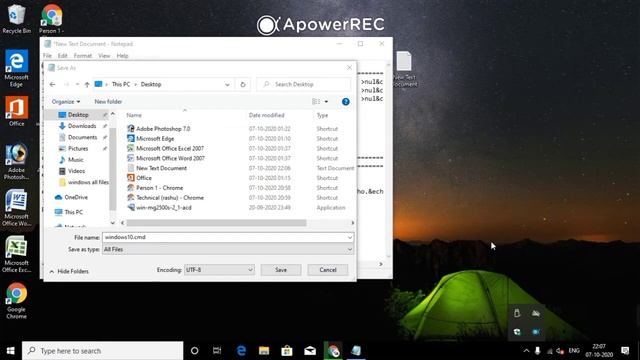The height and width of the screenshot is (360, 640).
Task: Open the Organize dropdown
Action: tap(66, 102)
